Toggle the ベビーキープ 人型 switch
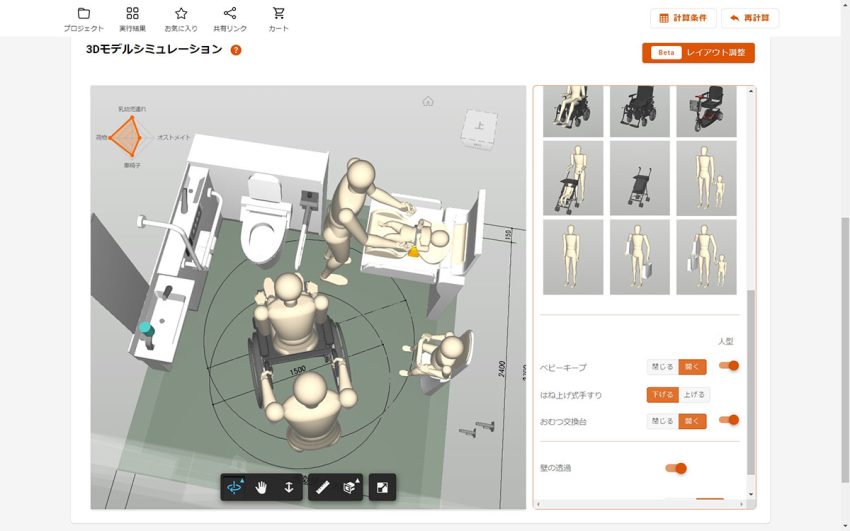 tap(729, 366)
